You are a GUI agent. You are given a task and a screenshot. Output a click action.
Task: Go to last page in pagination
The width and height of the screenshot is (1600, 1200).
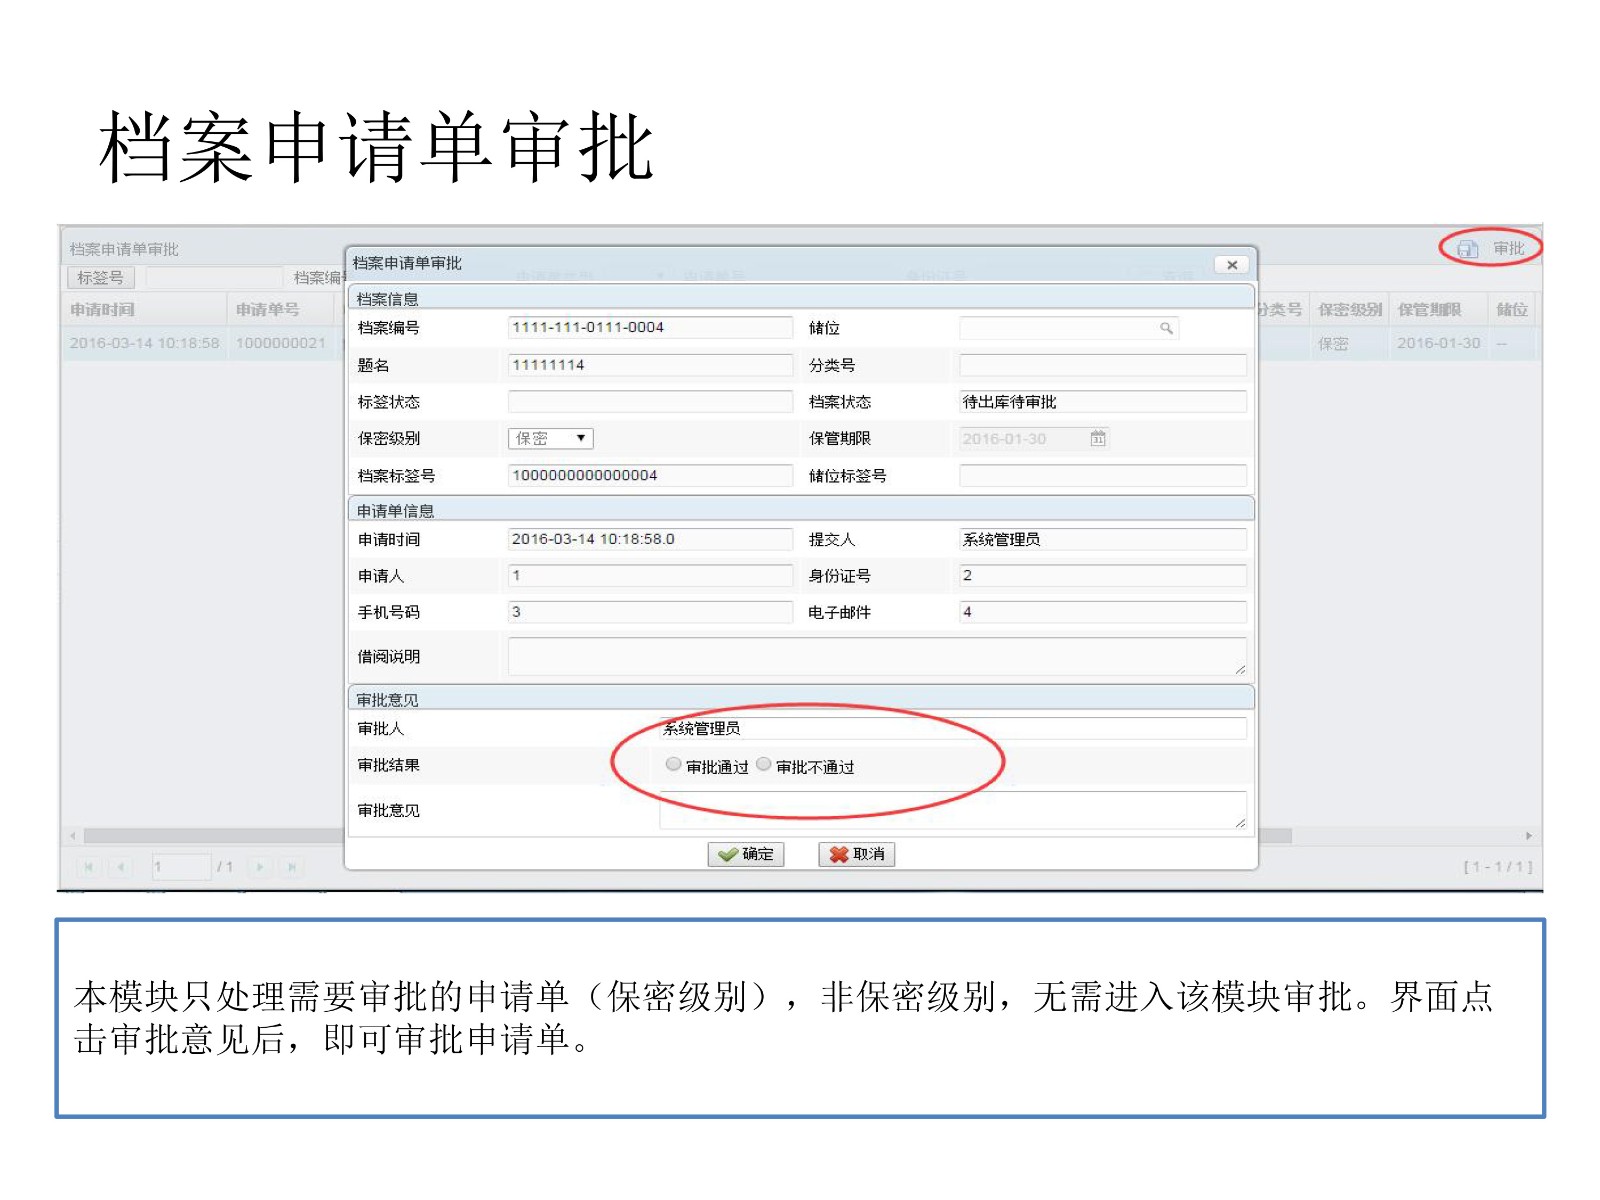coord(292,867)
